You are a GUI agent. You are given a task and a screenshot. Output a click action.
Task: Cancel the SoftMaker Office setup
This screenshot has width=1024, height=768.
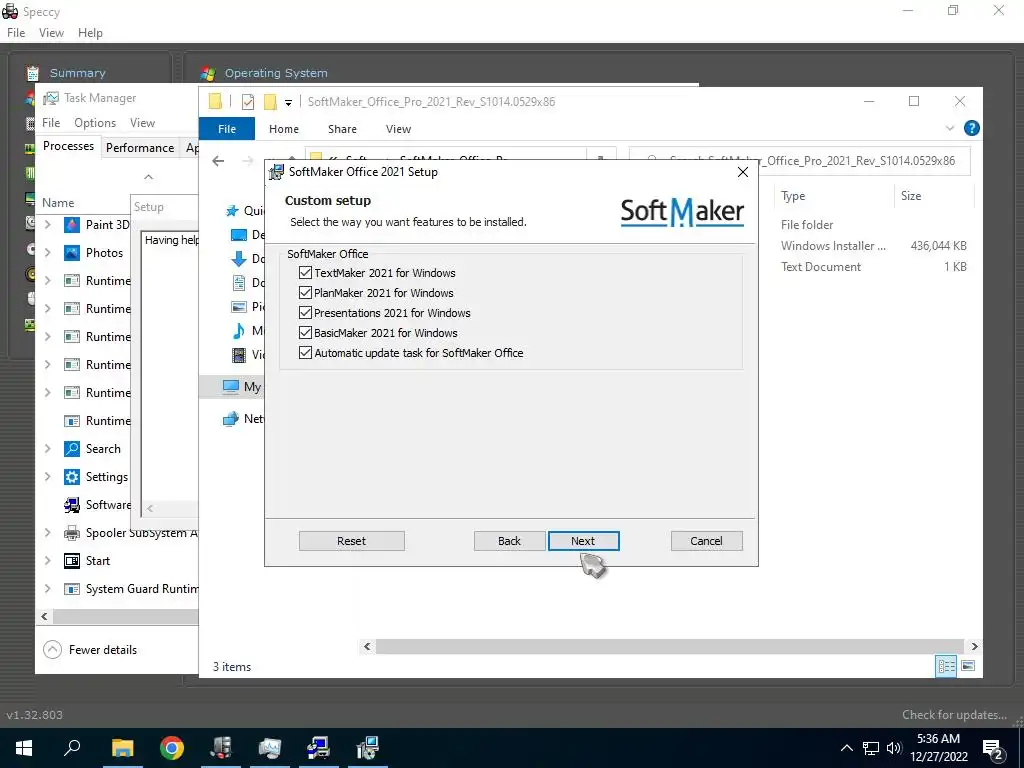(x=706, y=541)
